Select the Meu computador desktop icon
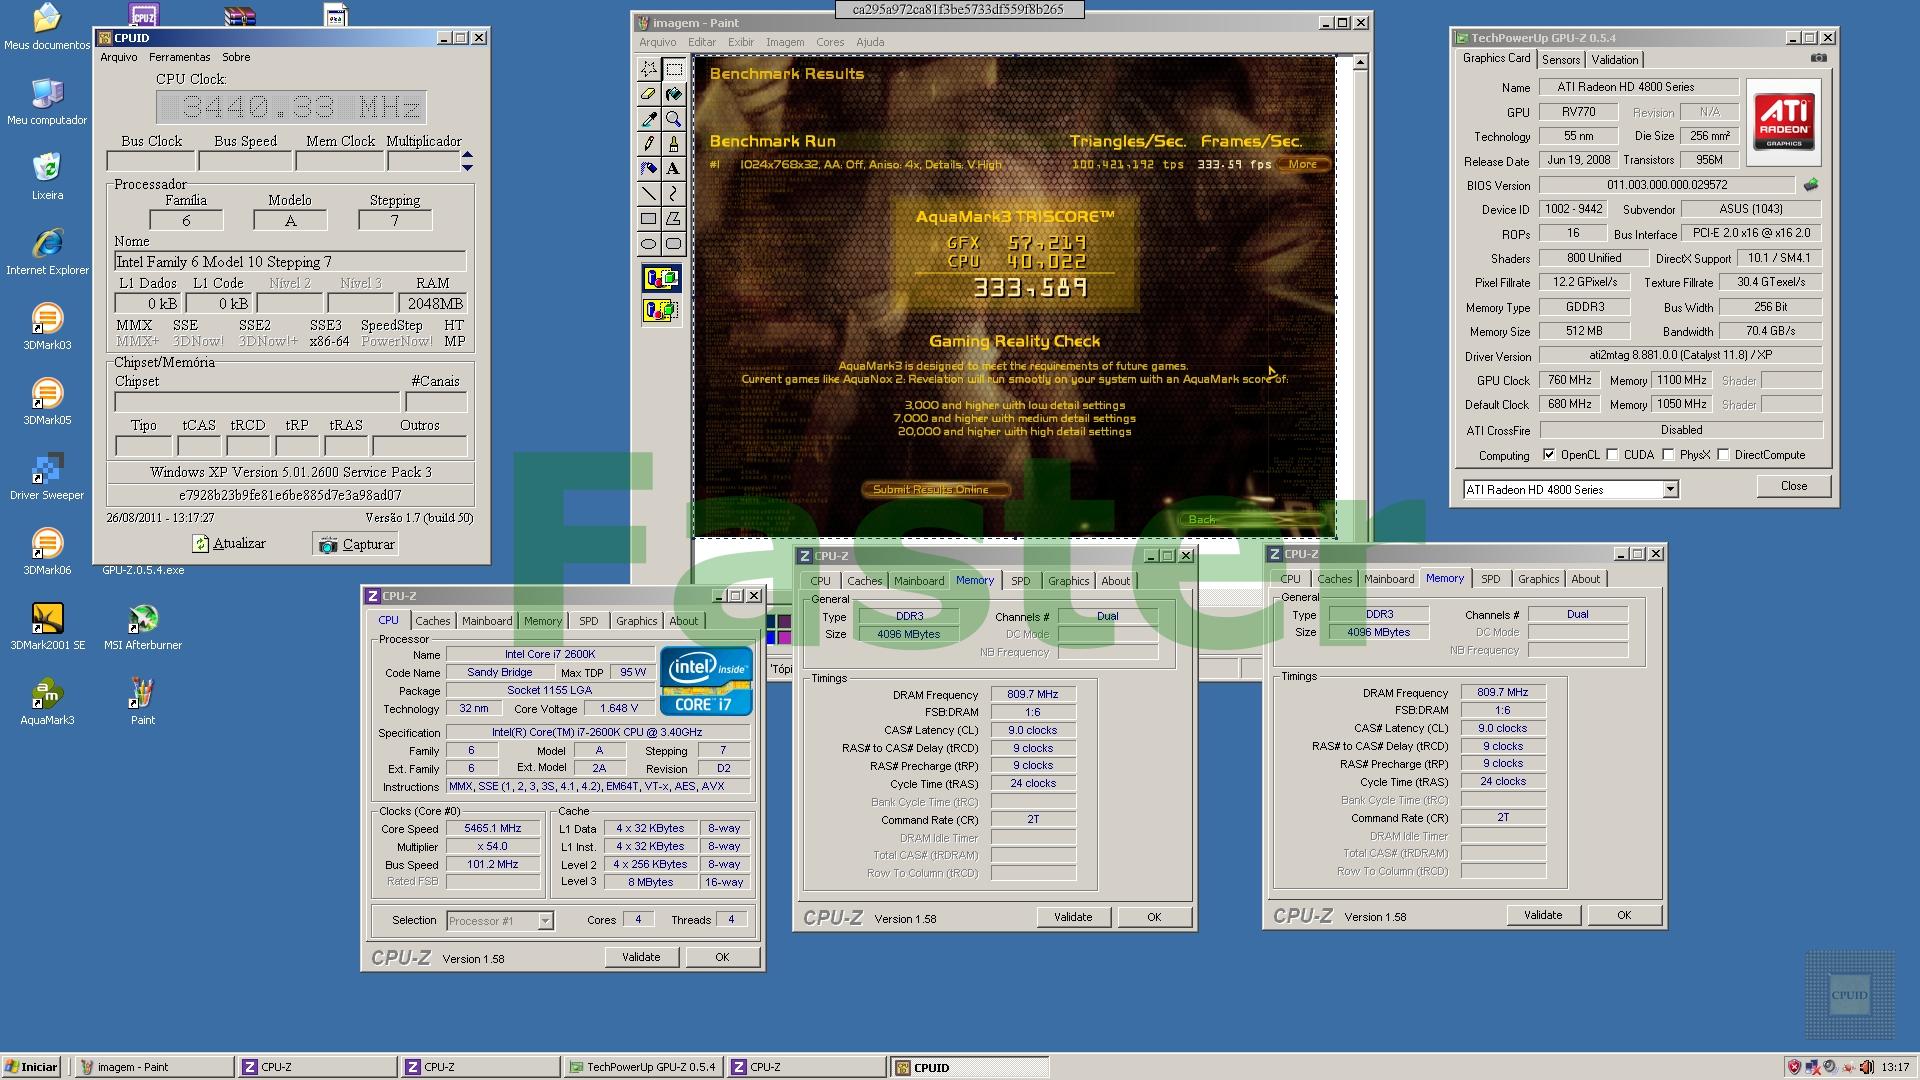This screenshot has width=1920, height=1080. click(x=47, y=101)
